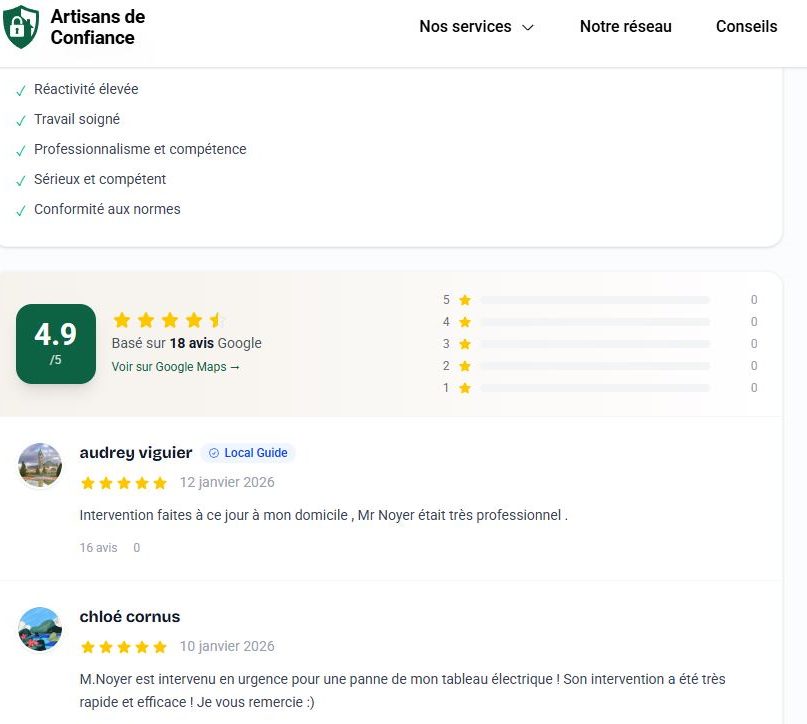Click the star icon in the 1-star row
The image size is (807, 724).
click(464, 388)
